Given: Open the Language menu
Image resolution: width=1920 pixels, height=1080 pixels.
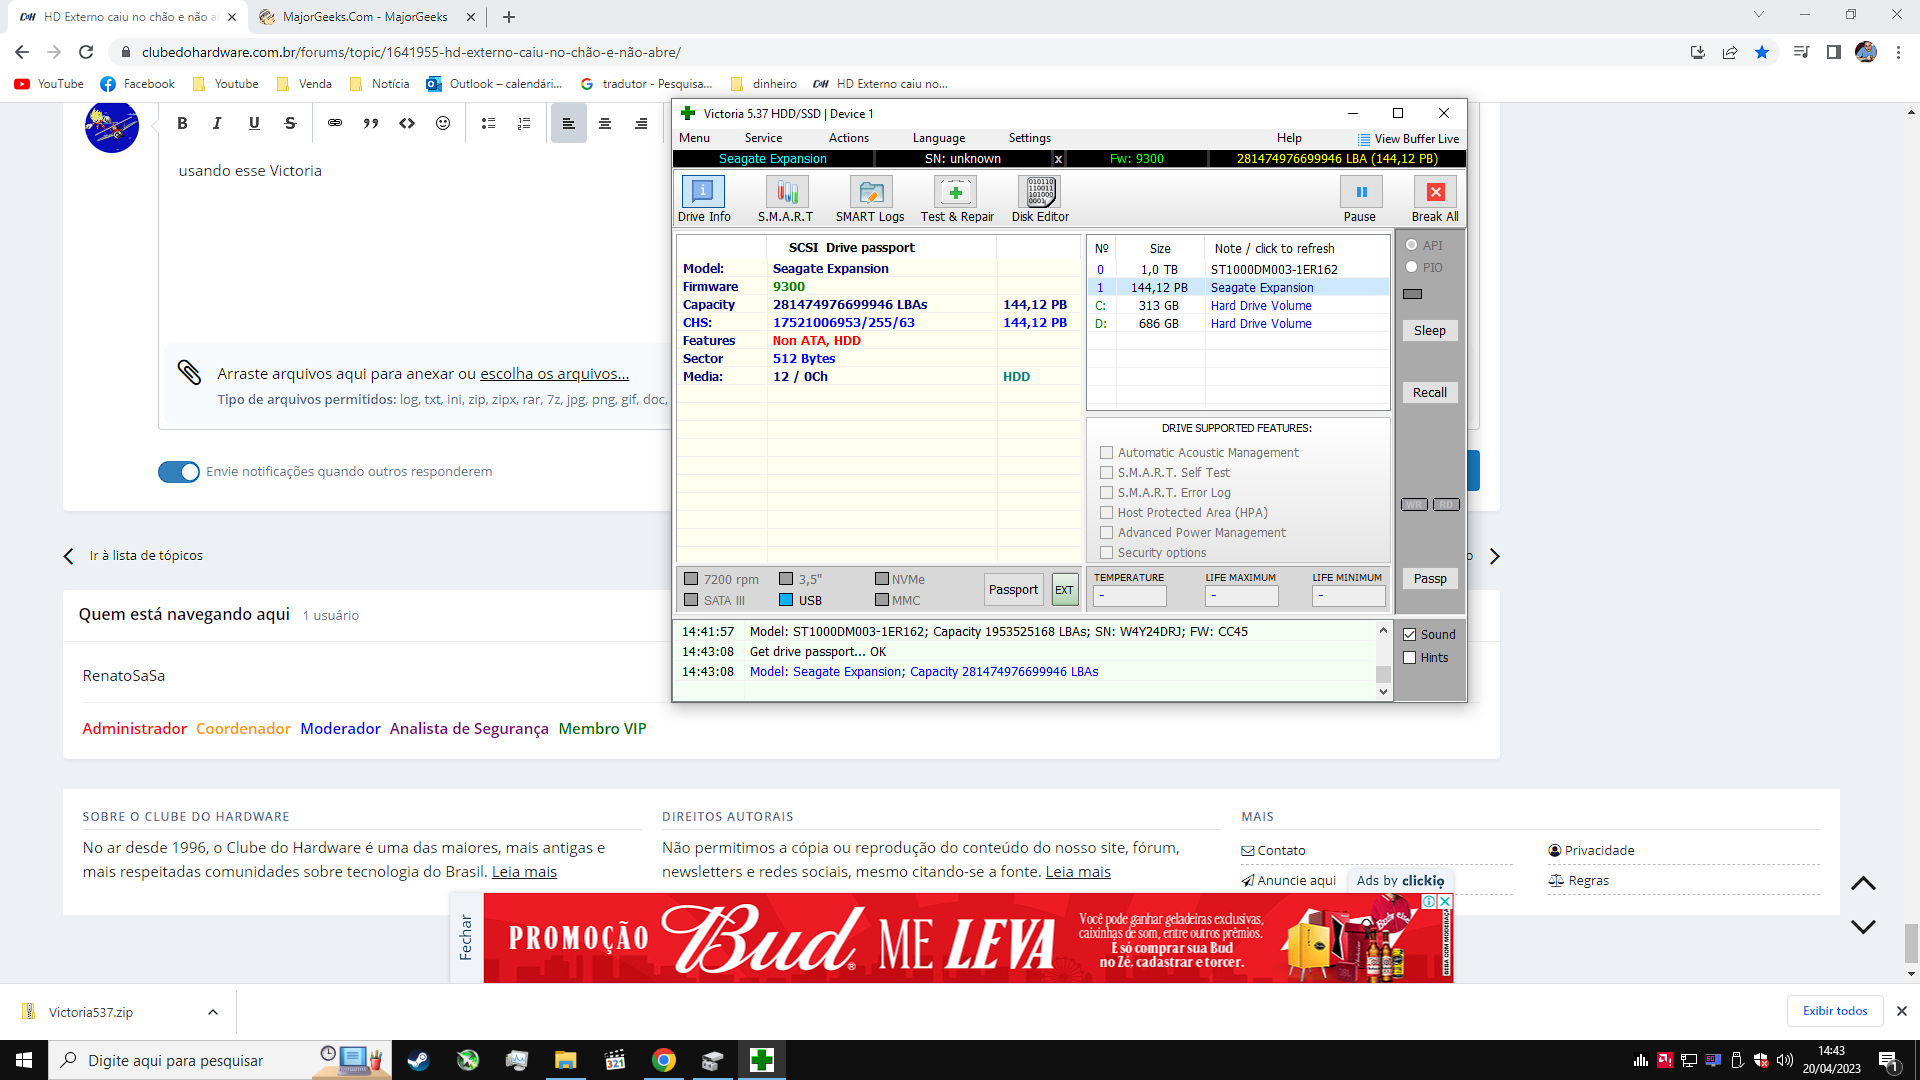Looking at the screenshot, I should (939, 138).
